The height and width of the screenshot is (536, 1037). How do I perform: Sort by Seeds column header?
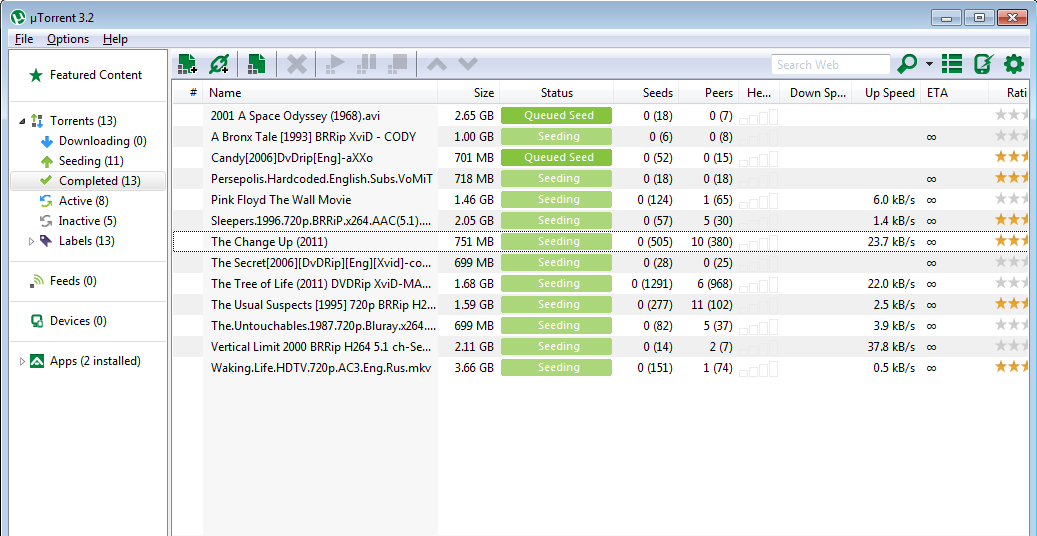[646, 93]
